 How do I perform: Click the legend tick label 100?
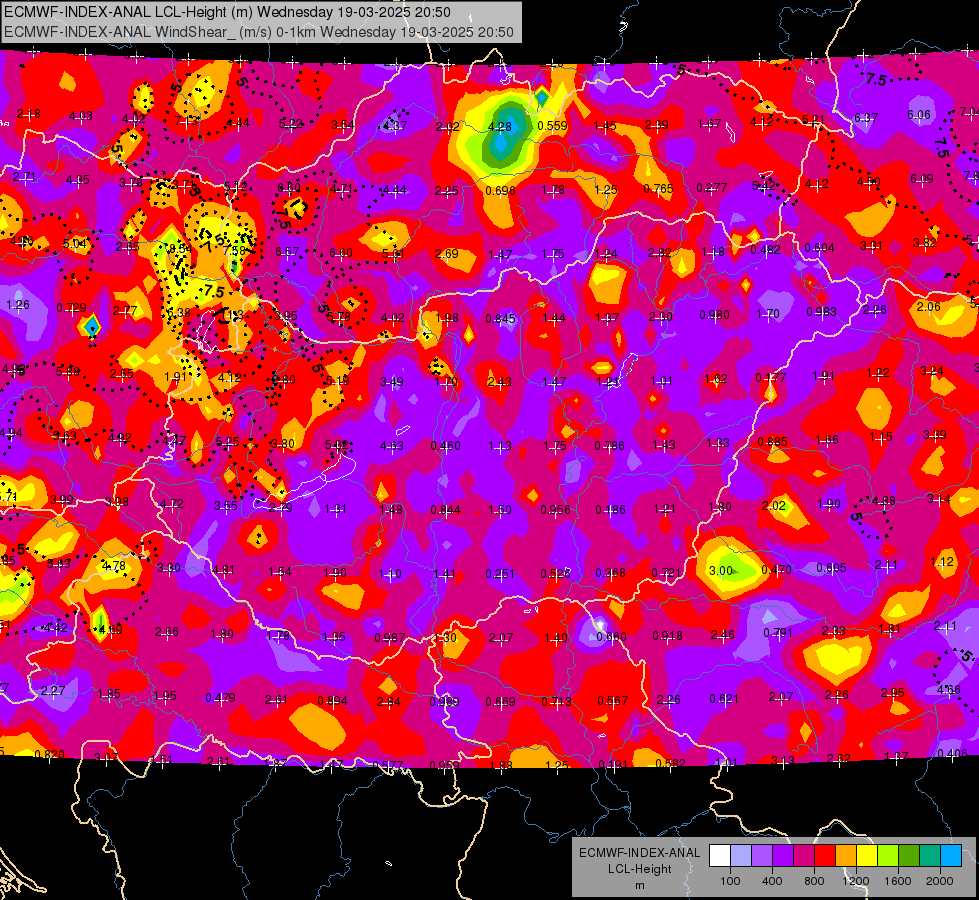(x=730, y=881)
